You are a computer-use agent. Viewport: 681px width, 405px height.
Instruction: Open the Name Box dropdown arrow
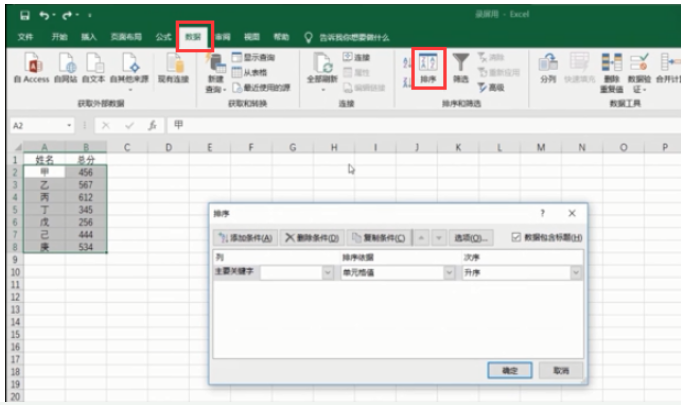(69, 125)
